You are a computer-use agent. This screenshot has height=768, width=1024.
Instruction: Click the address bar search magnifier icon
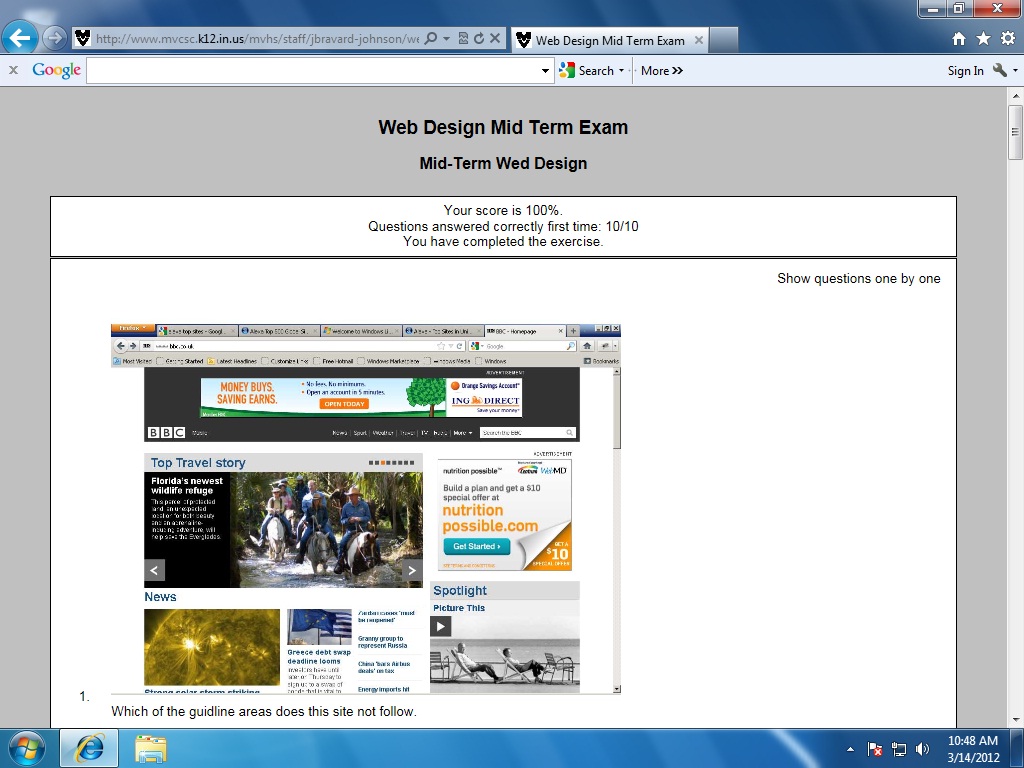click(x=431, y=39)
